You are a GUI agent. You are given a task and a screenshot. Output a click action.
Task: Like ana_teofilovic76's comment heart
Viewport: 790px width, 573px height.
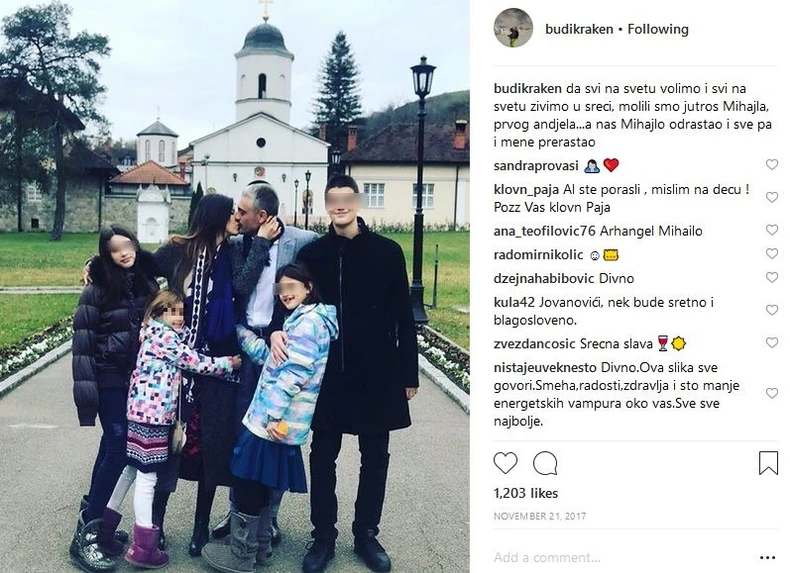tap(772, 230)
